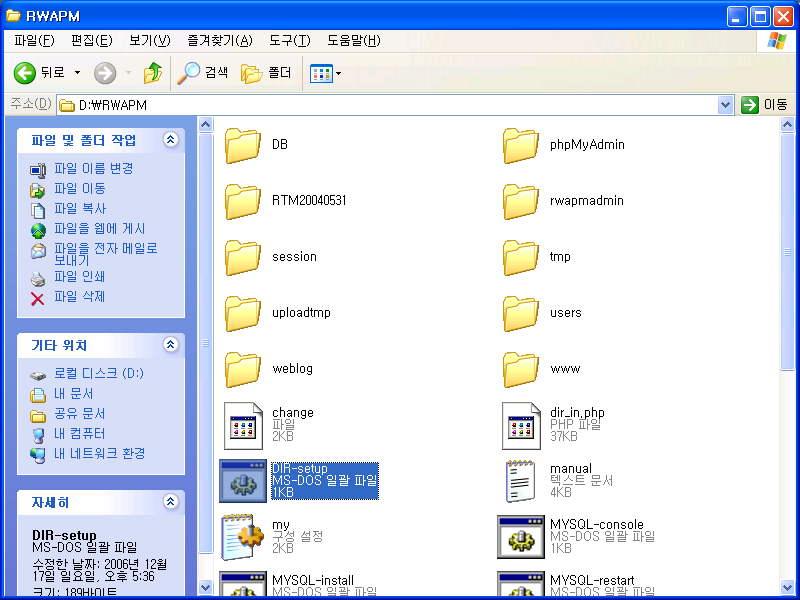Open the 도구(T) menu

pyautogui.click(x=289, y=41)
